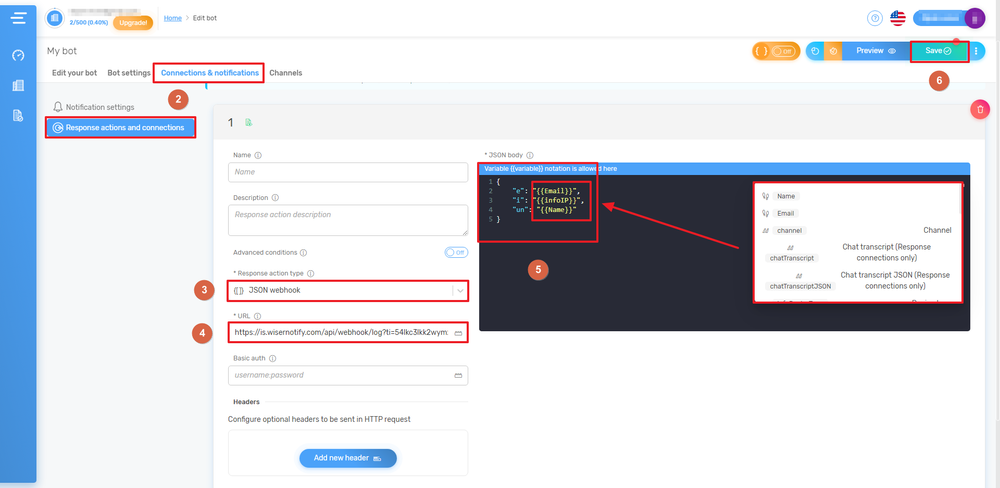Click the Add new header button
This screenshot has height=488, width=1000.
tap(348, 458)
